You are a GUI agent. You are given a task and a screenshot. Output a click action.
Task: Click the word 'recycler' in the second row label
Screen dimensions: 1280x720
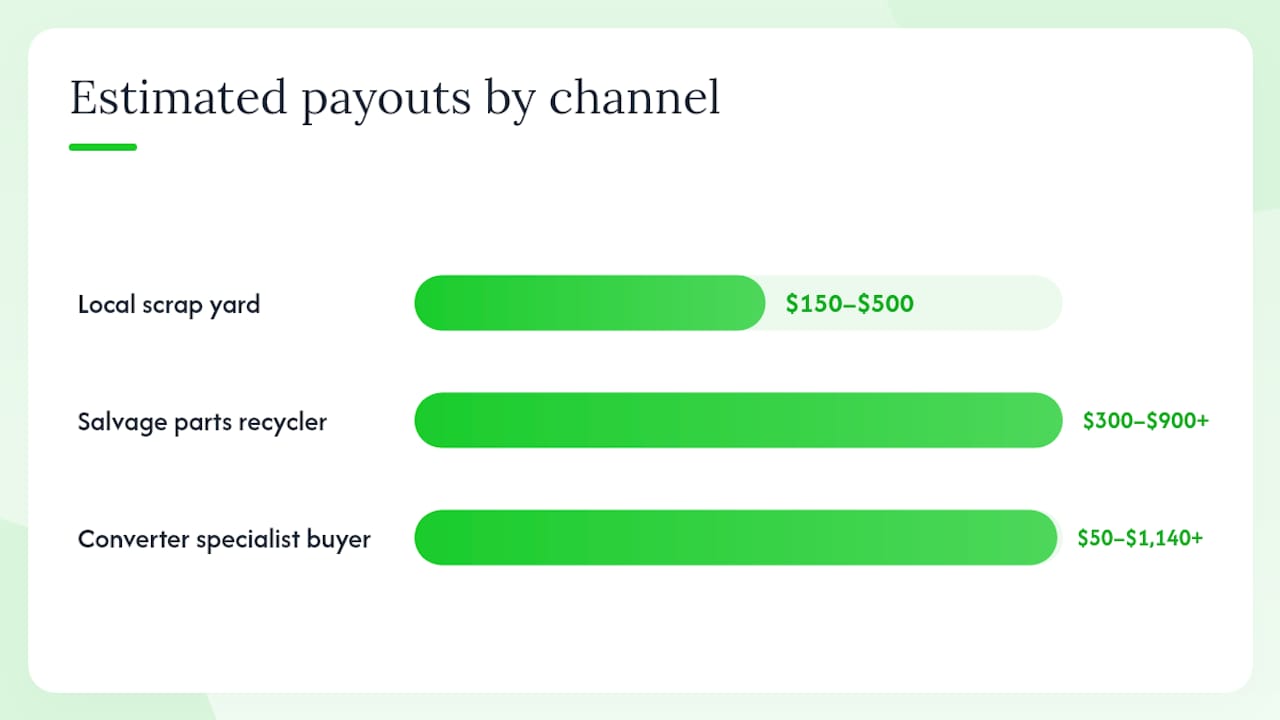(285, 423)
